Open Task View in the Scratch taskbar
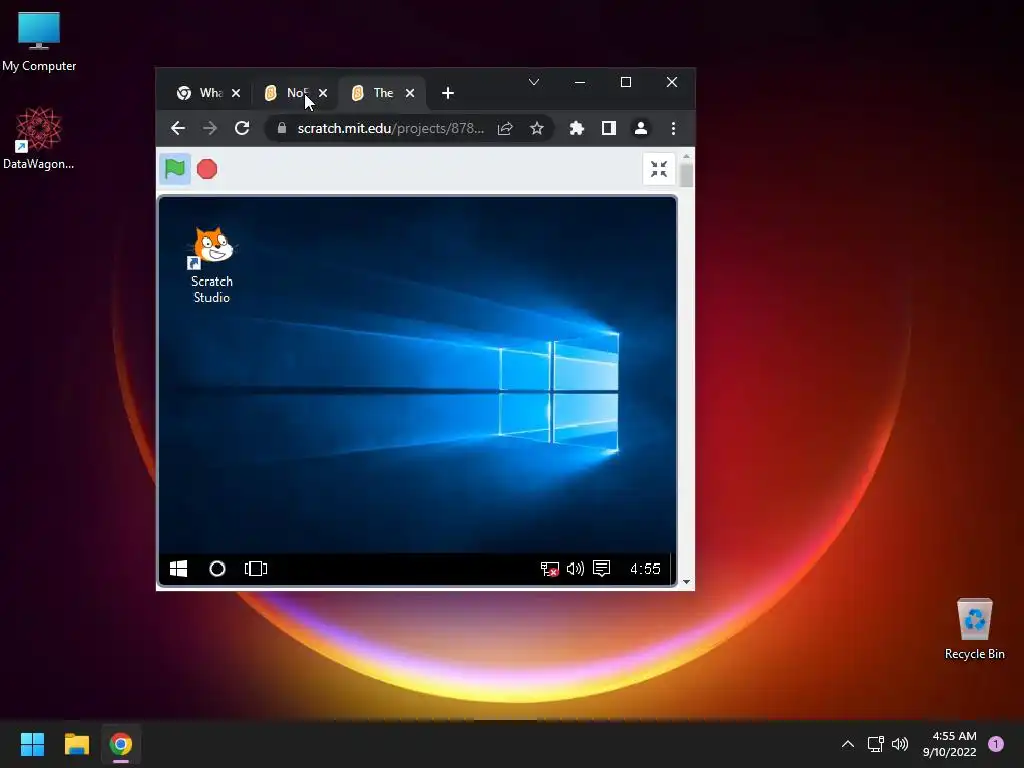The width and height of the screenshot is (1024, 768). pos(256,569)
